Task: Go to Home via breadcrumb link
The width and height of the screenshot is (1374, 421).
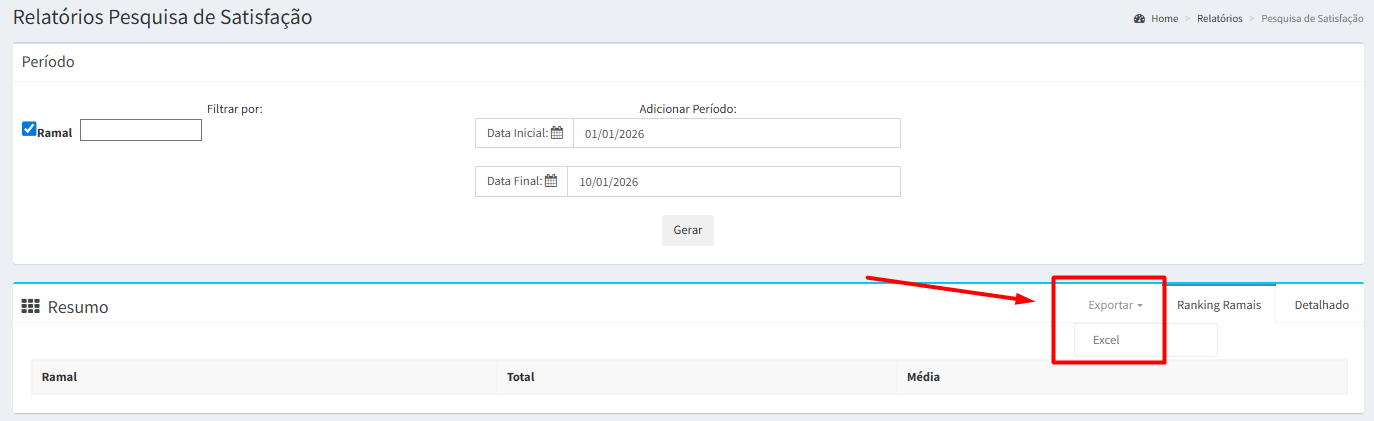Action: click(1165, 19)
